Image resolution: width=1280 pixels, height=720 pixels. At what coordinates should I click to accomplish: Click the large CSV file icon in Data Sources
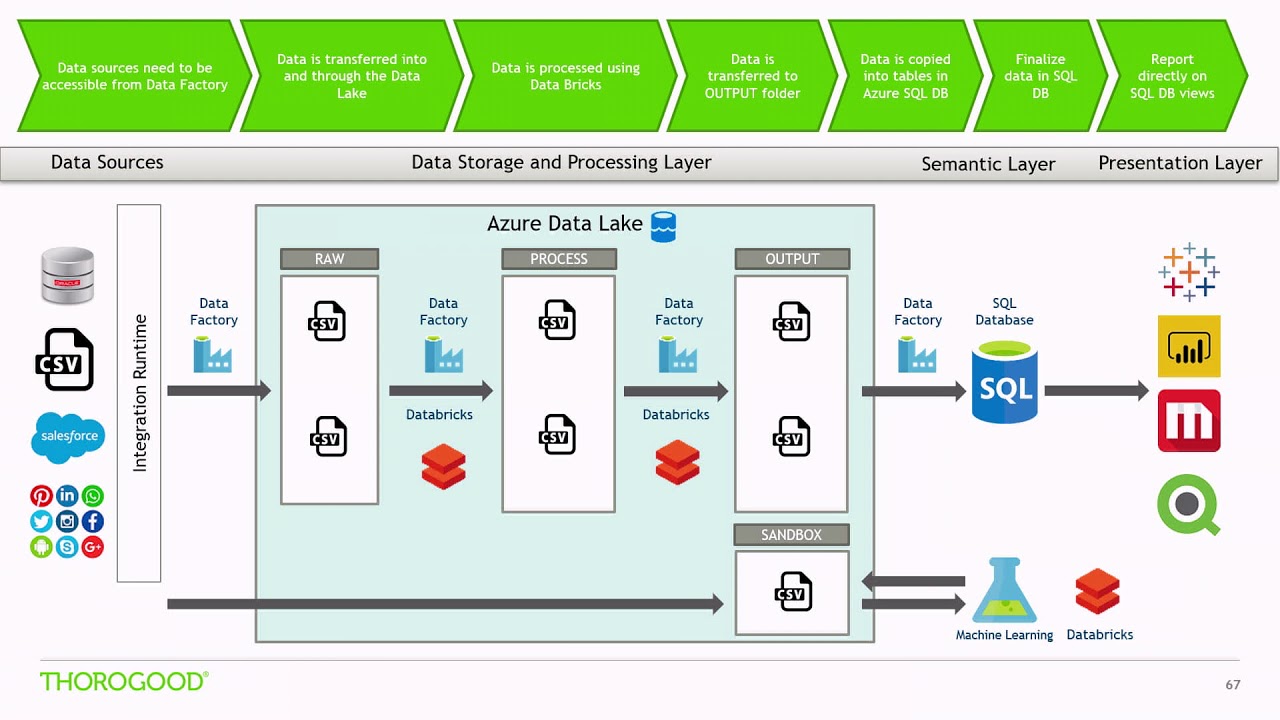[64, 360]
